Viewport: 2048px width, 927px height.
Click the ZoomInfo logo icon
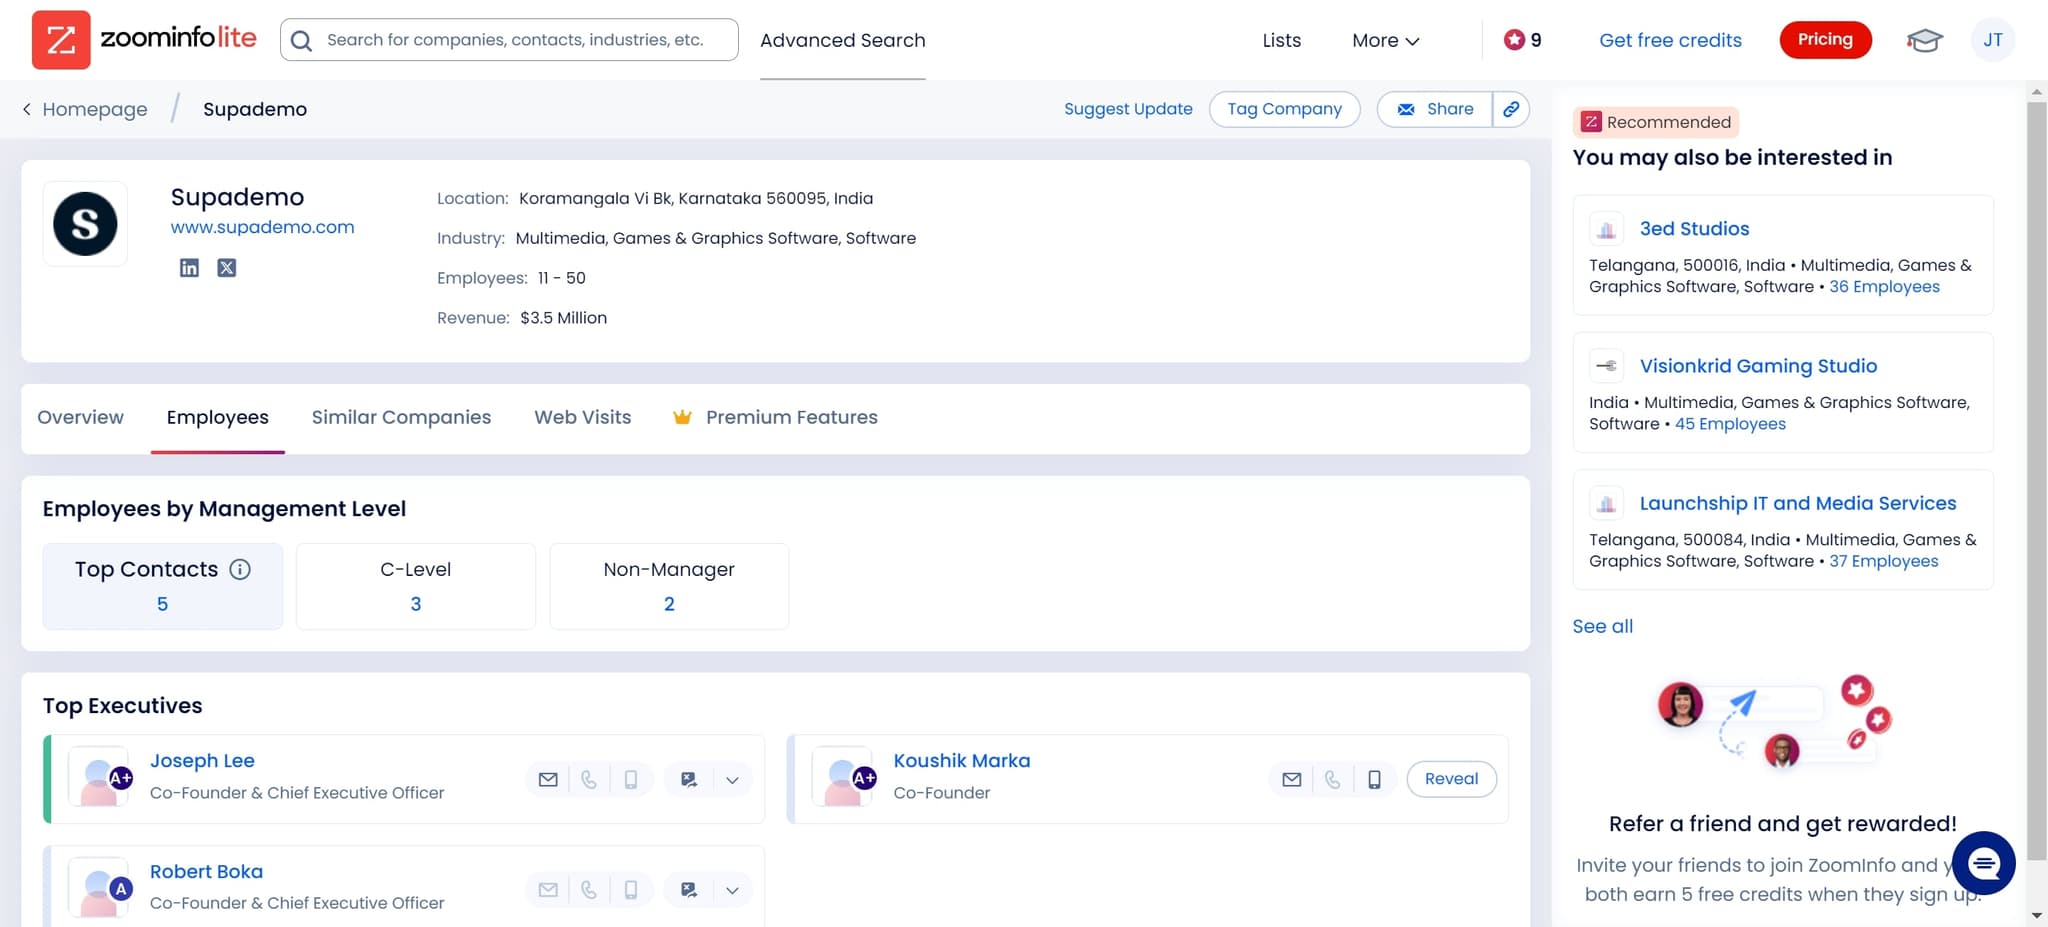click(61, 40)
